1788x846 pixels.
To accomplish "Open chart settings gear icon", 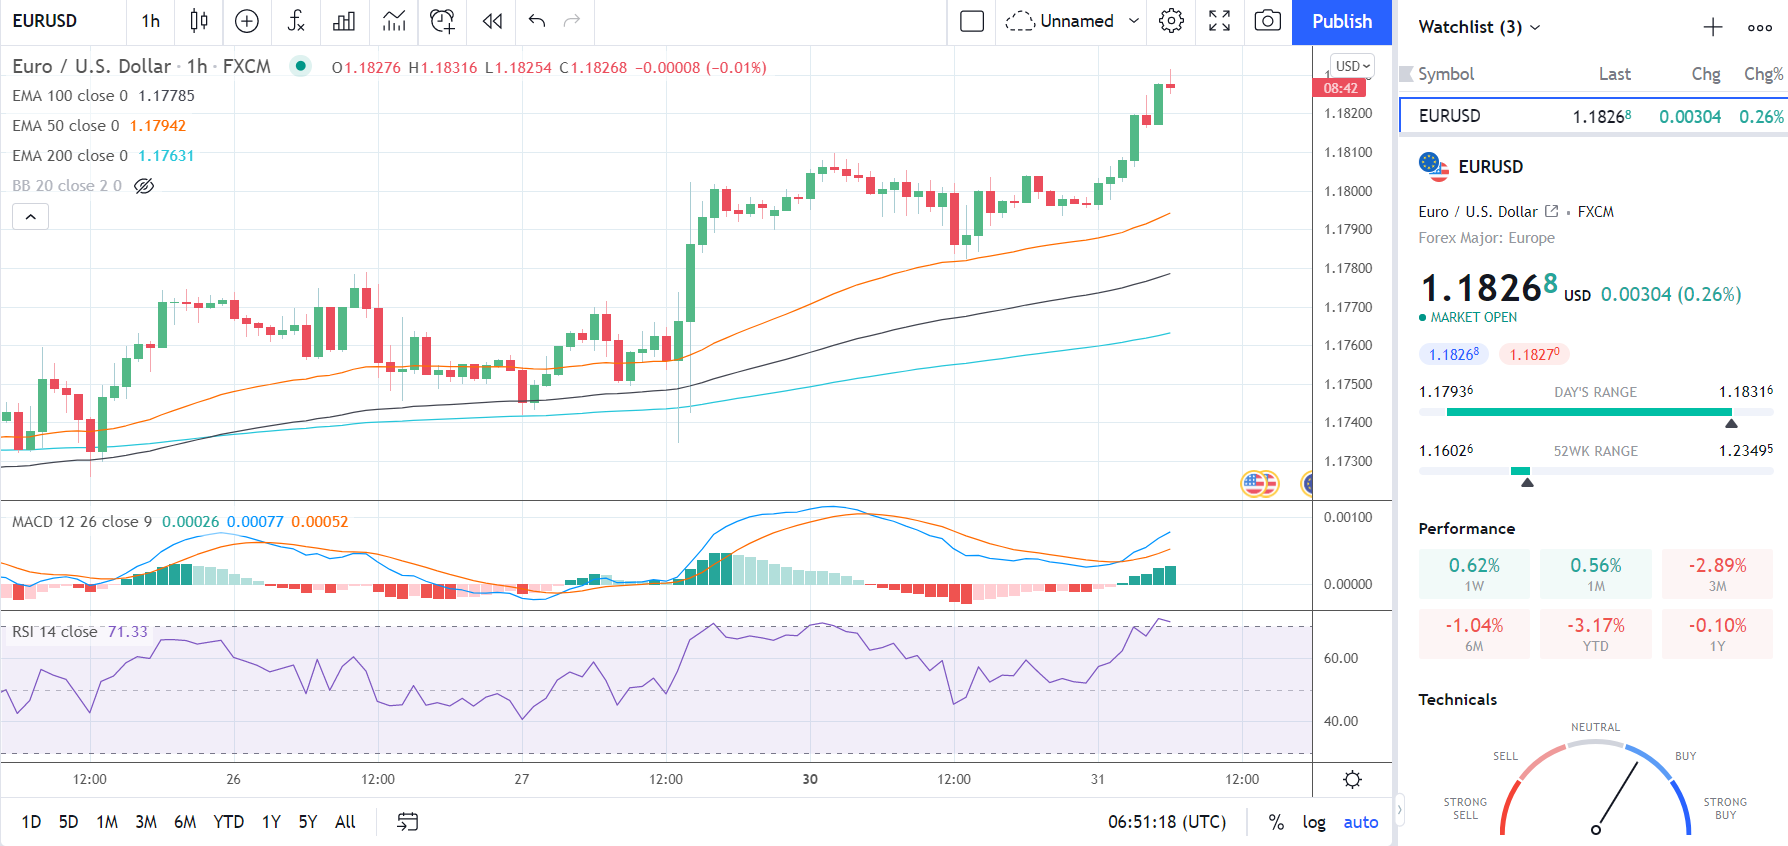I will coord(1172,21).
